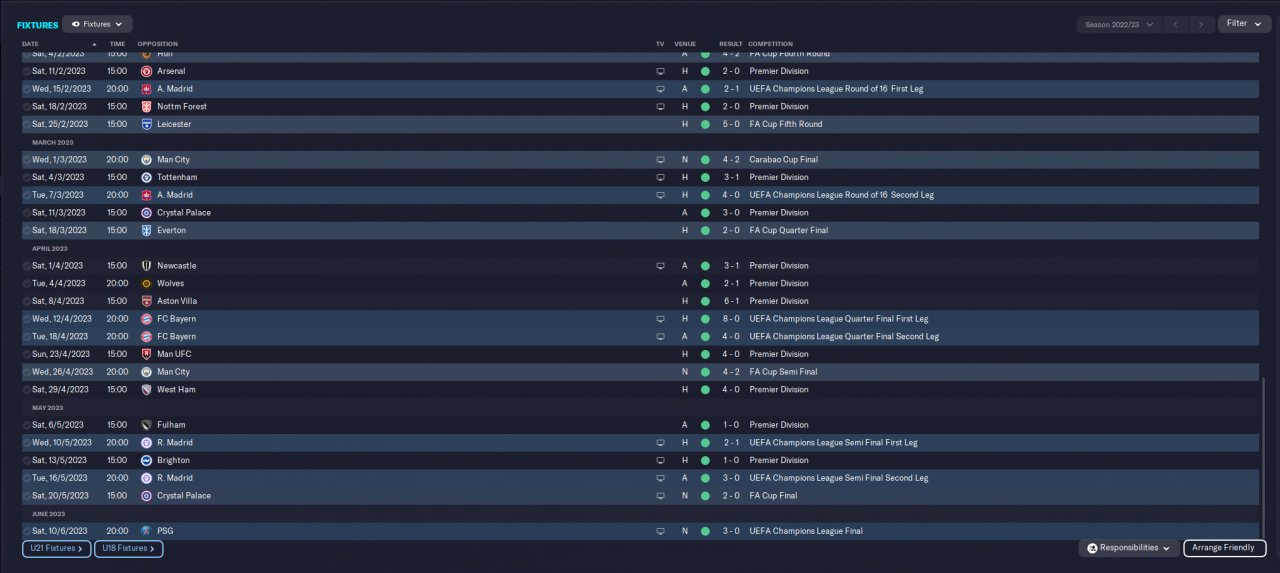Open U21 Fixtures
This screenshot has width=1280, height=573.
[57, 548]
